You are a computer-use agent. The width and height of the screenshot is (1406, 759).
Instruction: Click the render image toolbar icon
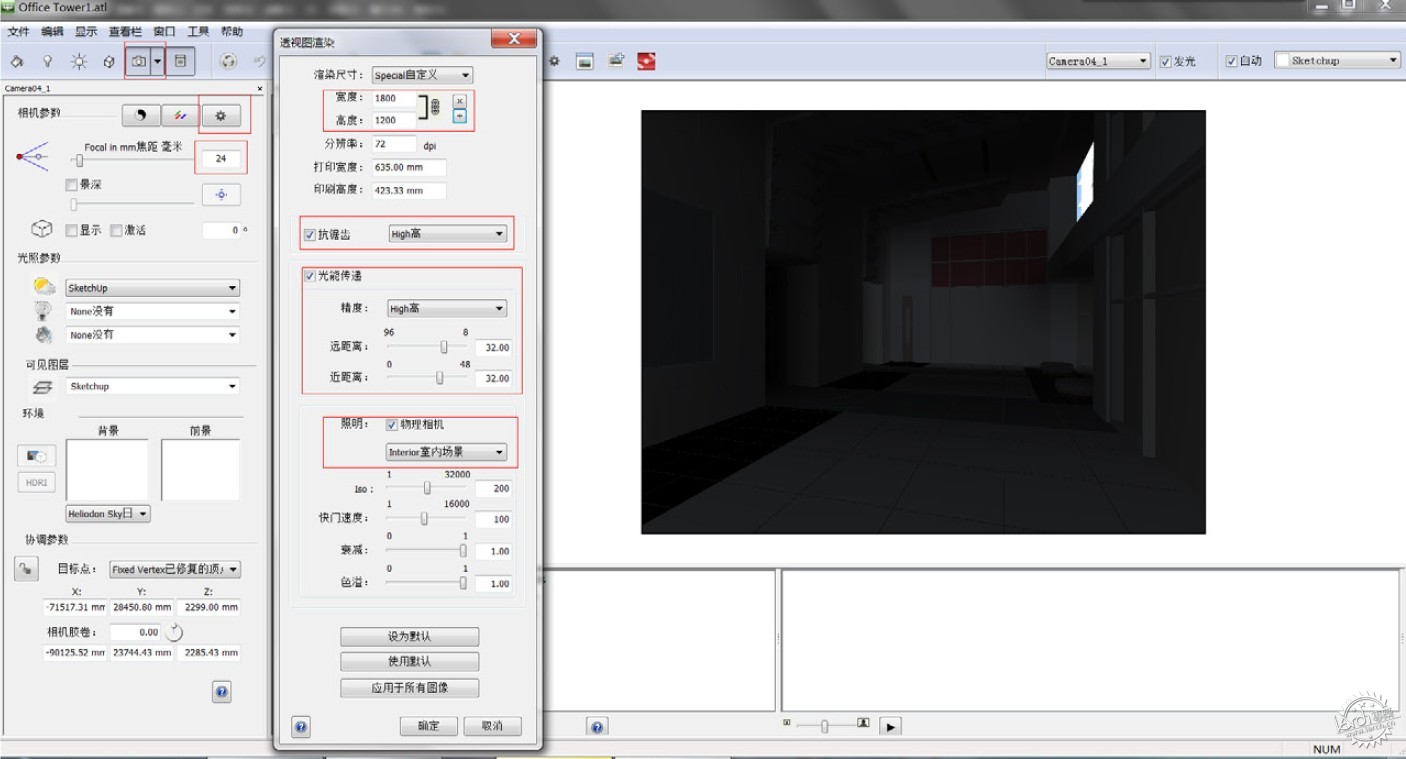point(585,62)
